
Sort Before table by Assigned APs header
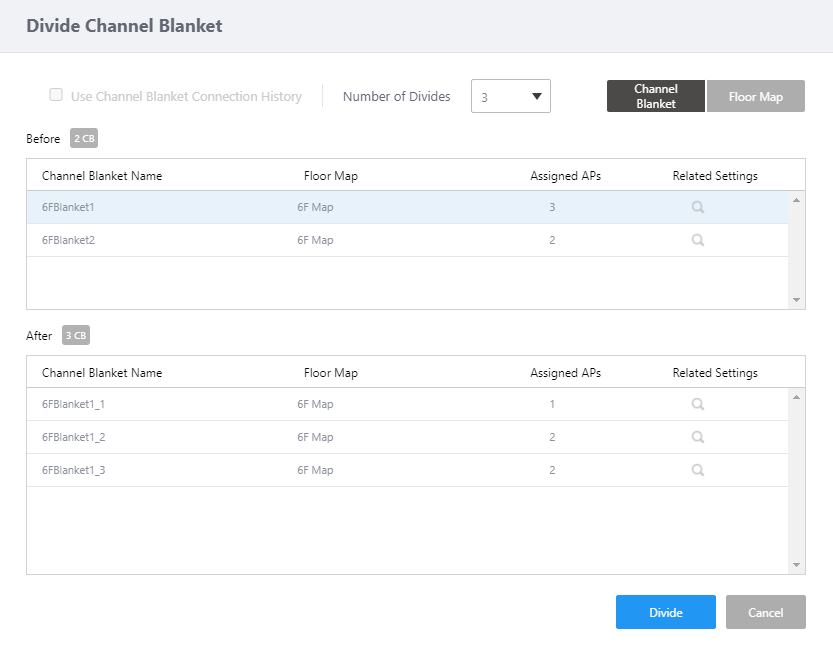coord(565,176)
